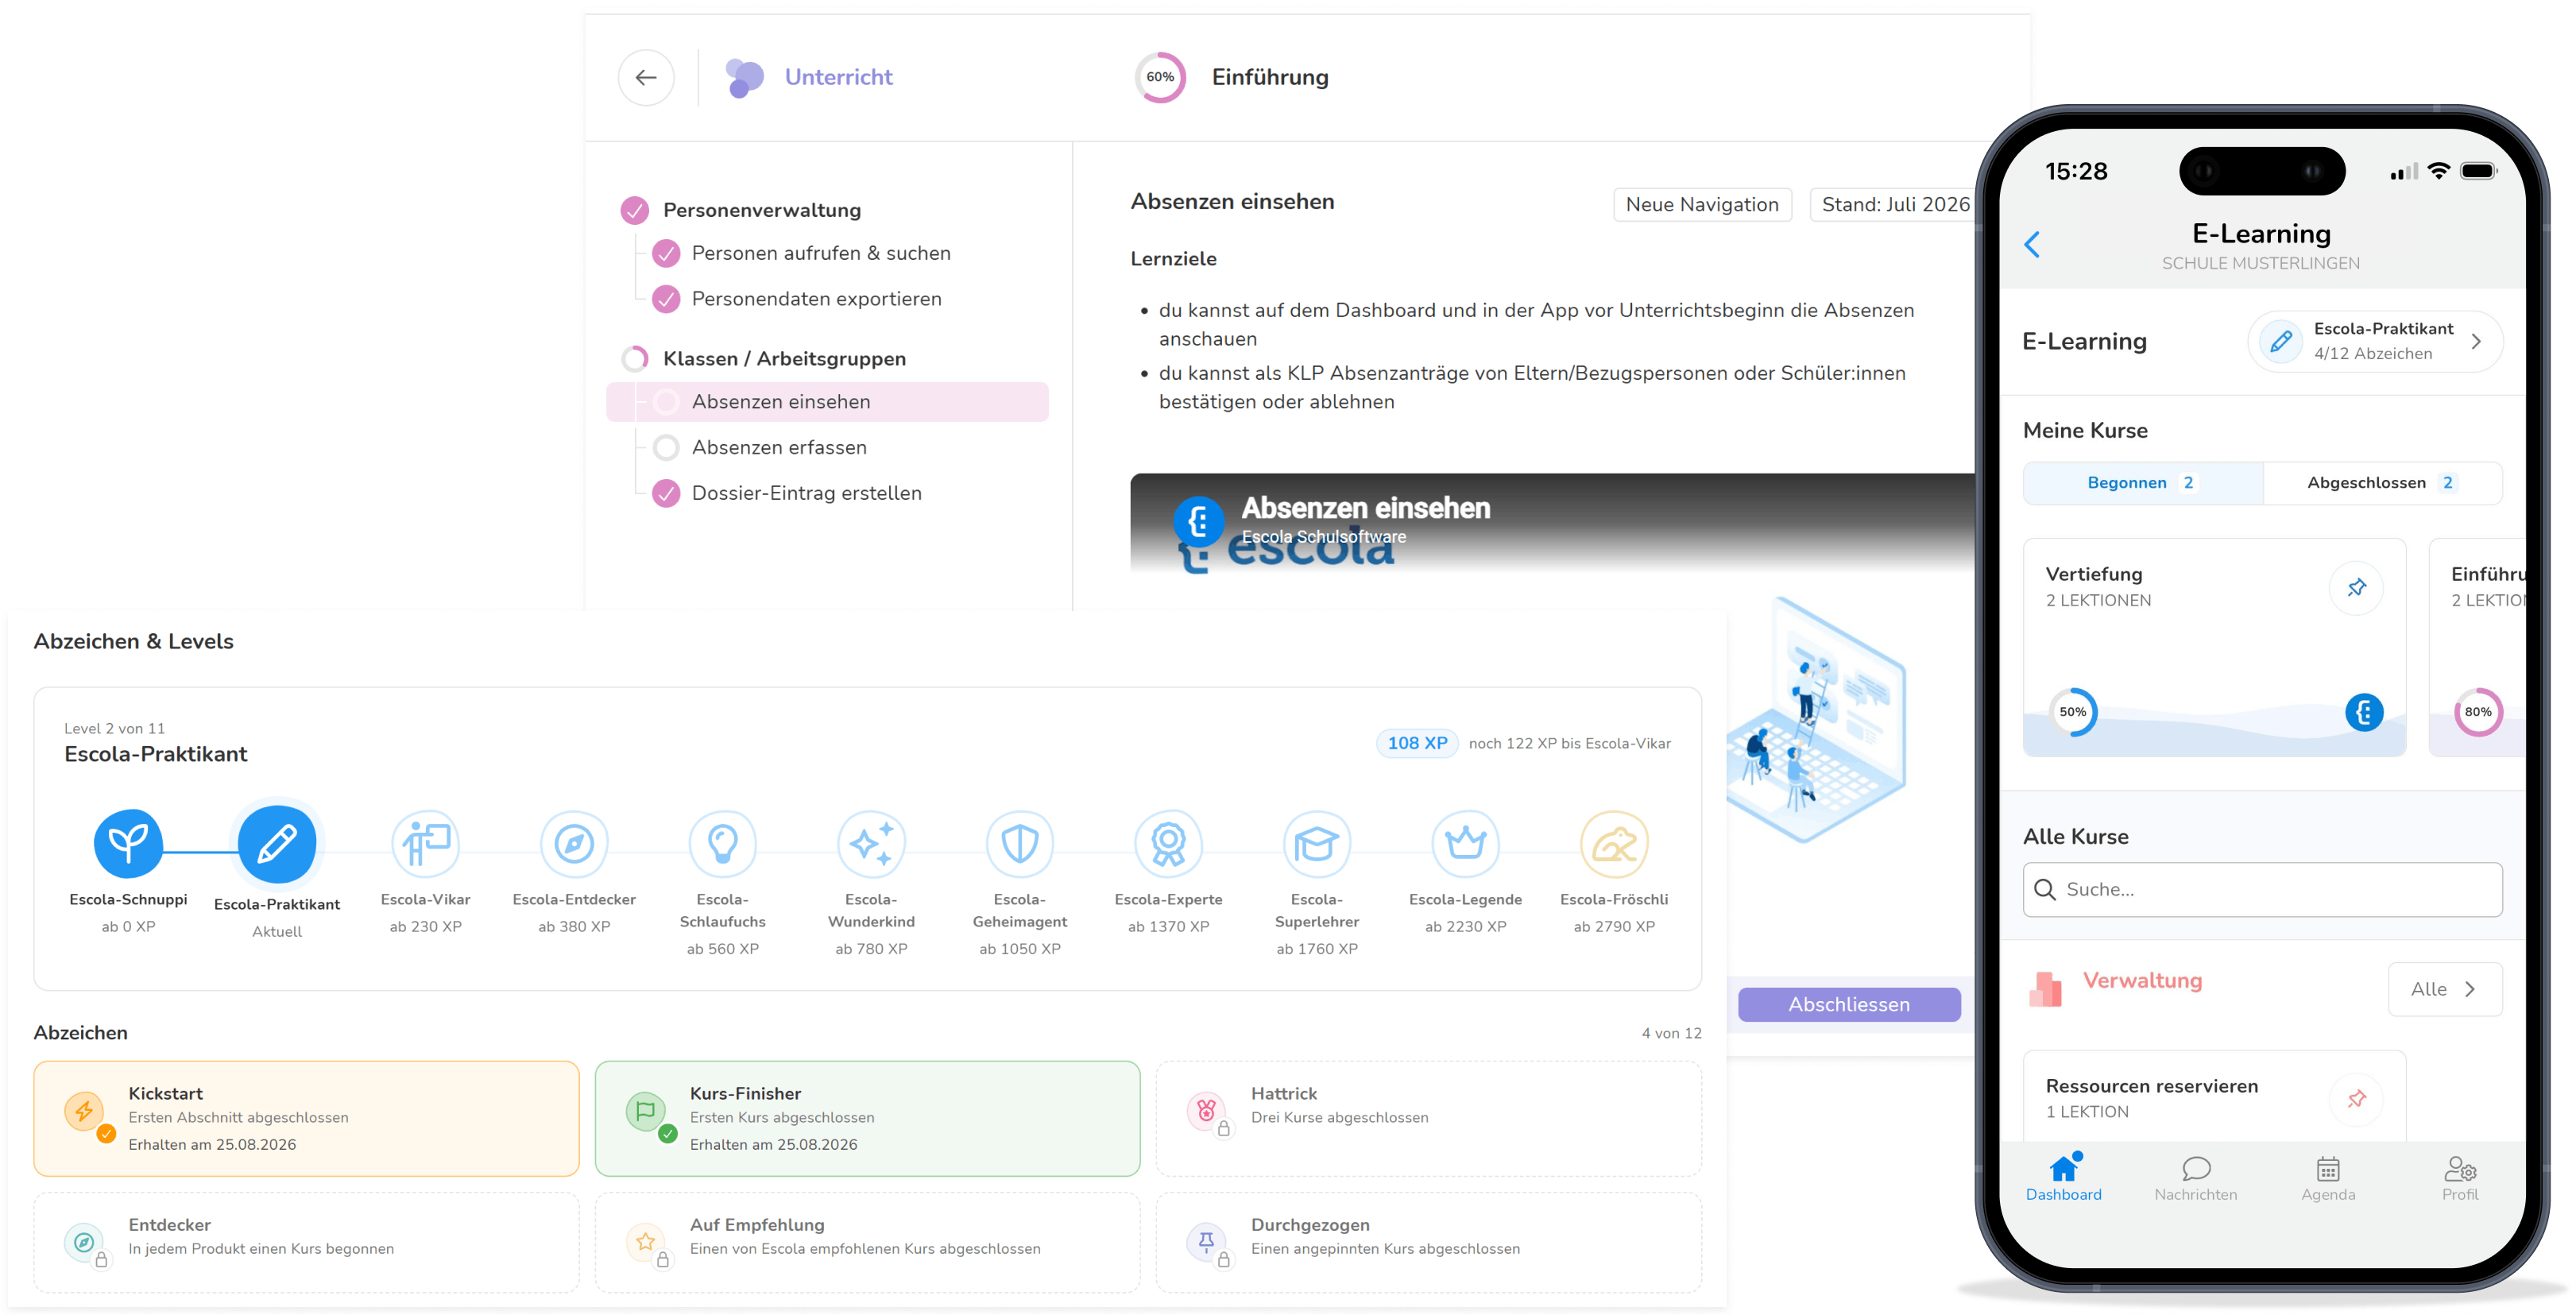Open Dashboard in phone bottom bar

click(x=2063, y=1178)
